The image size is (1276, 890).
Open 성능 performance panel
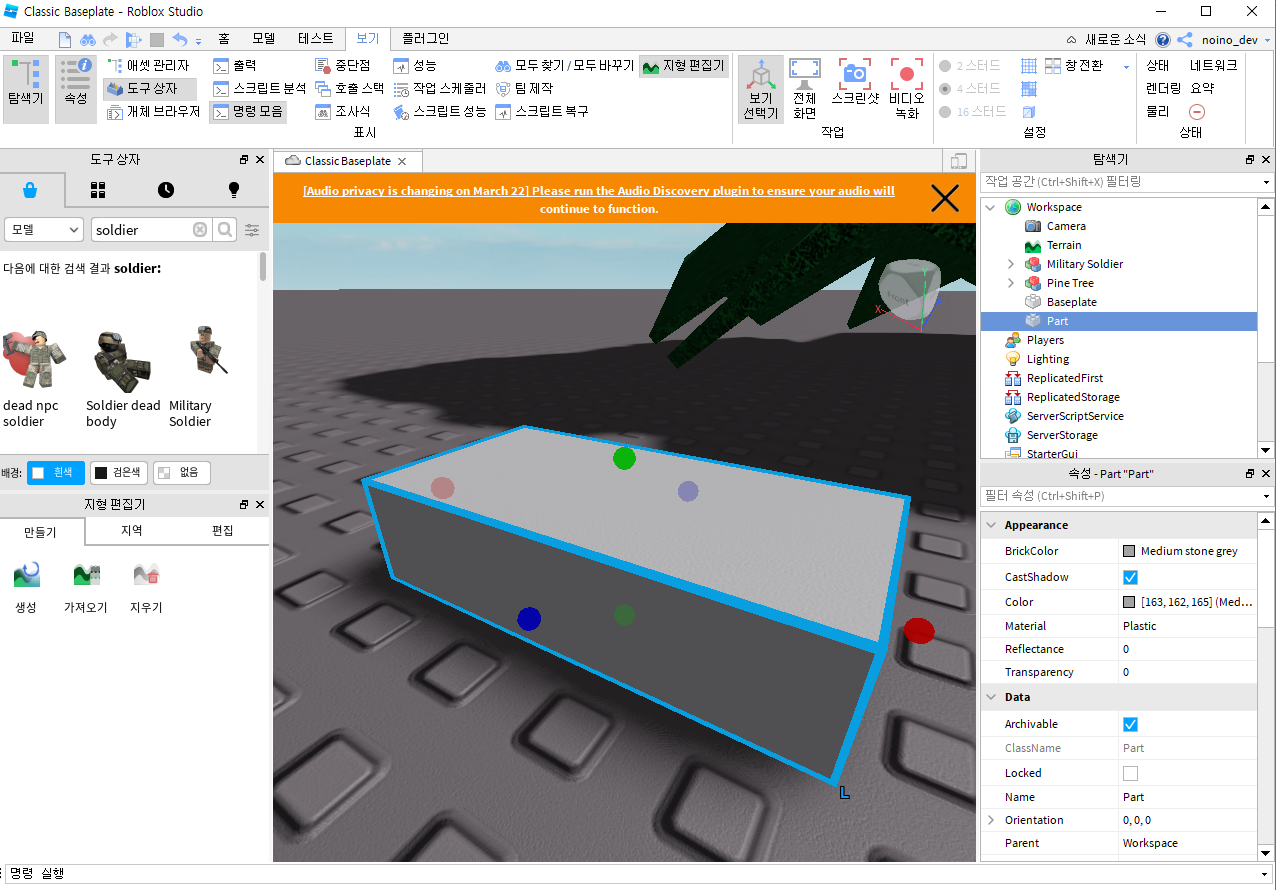pyautogui.click(x=415, y=66)
